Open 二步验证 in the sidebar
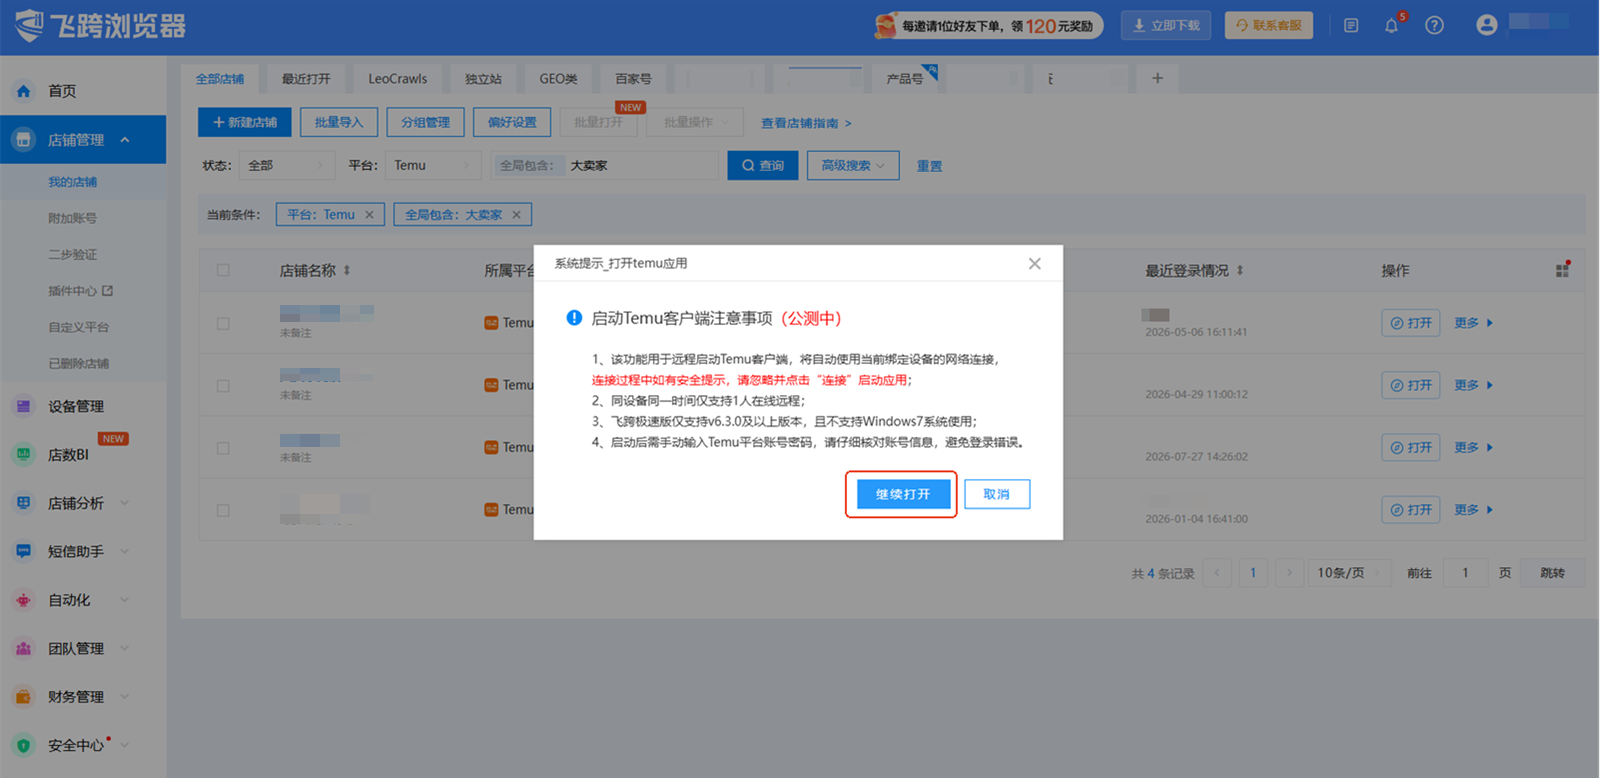 click(73, 254)
